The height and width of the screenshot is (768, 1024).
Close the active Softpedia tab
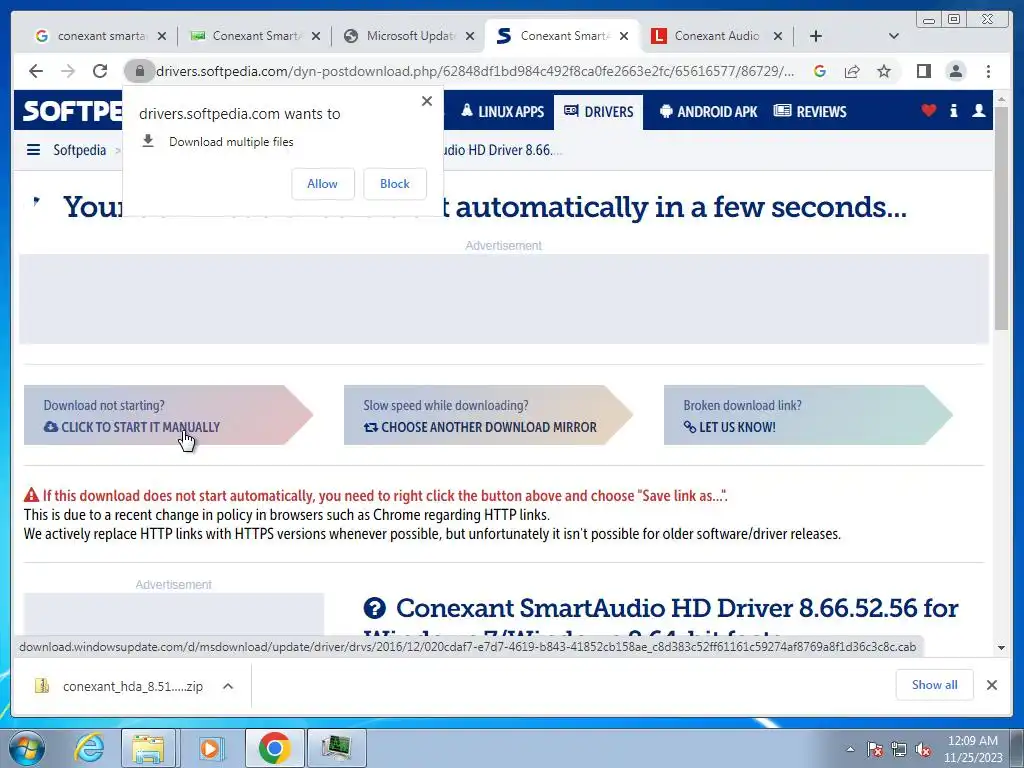[624, 36]
